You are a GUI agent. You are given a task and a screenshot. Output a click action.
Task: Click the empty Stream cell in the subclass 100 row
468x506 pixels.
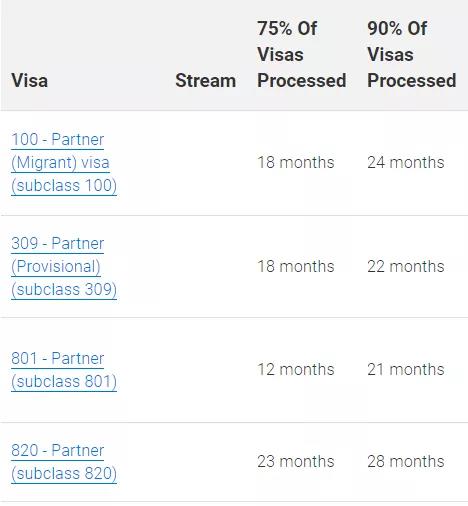coord(206,163)
